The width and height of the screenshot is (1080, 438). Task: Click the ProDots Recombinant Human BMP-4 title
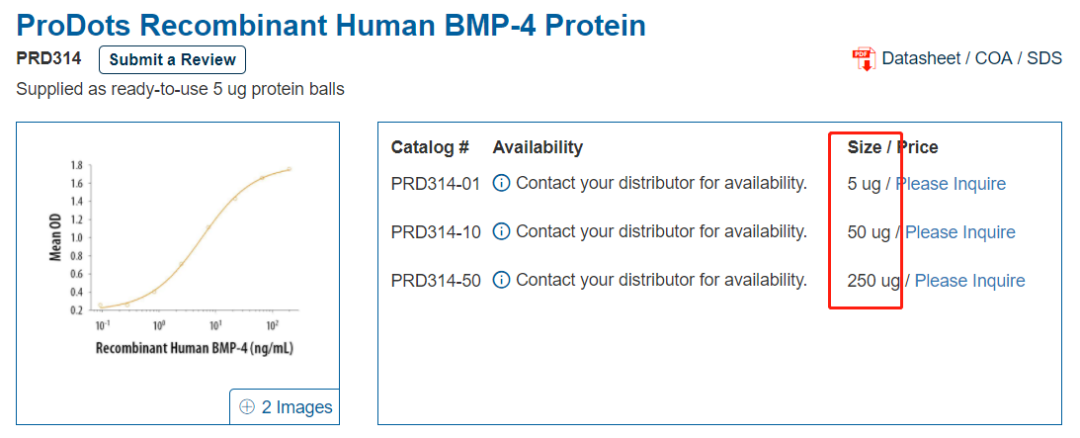[331, 24]
